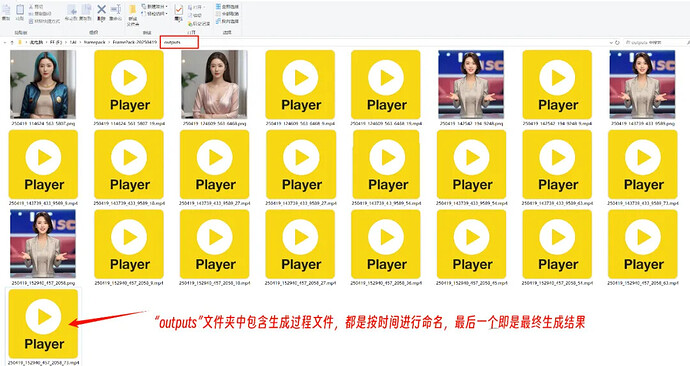Select image 250419_152940_457_2058.png
The image size is (690, 366).
coord(43,248)
